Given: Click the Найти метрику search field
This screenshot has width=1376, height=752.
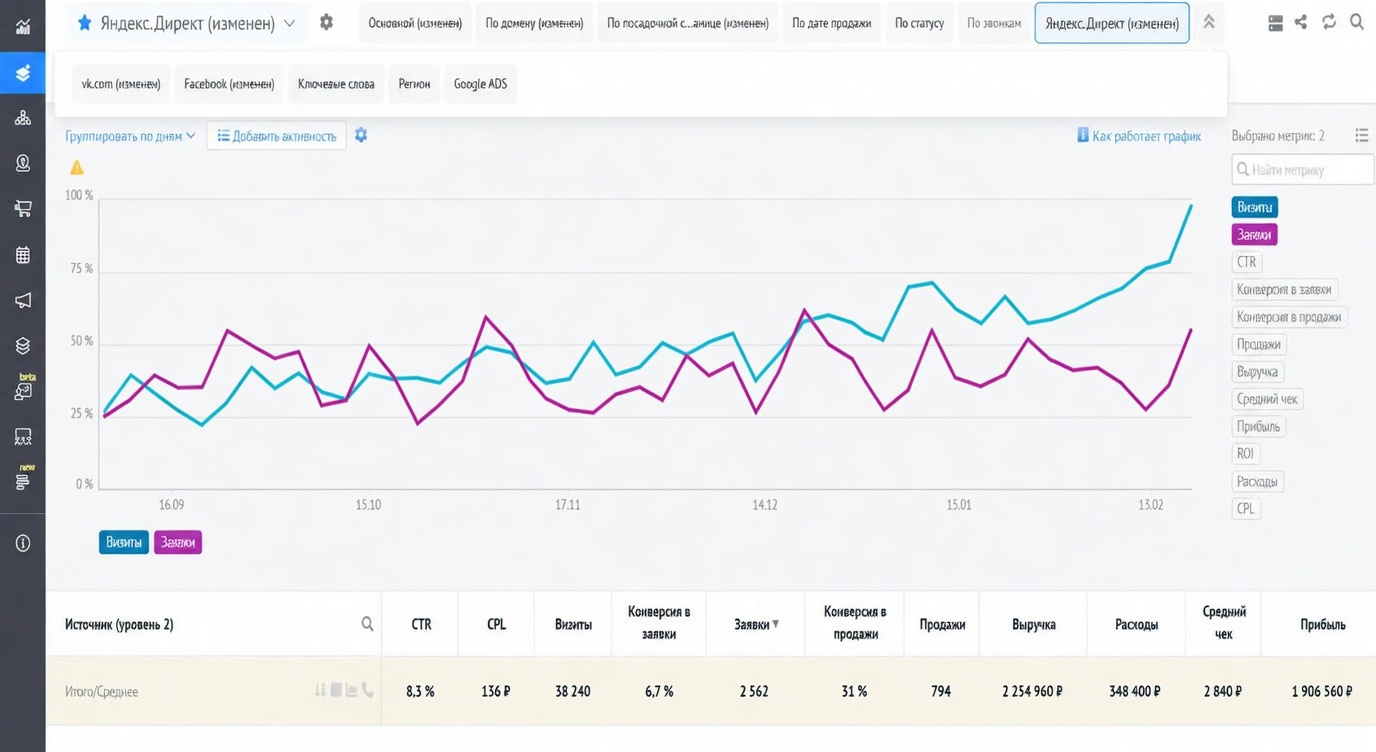Looking at the screenshot, I should 1303,170.
